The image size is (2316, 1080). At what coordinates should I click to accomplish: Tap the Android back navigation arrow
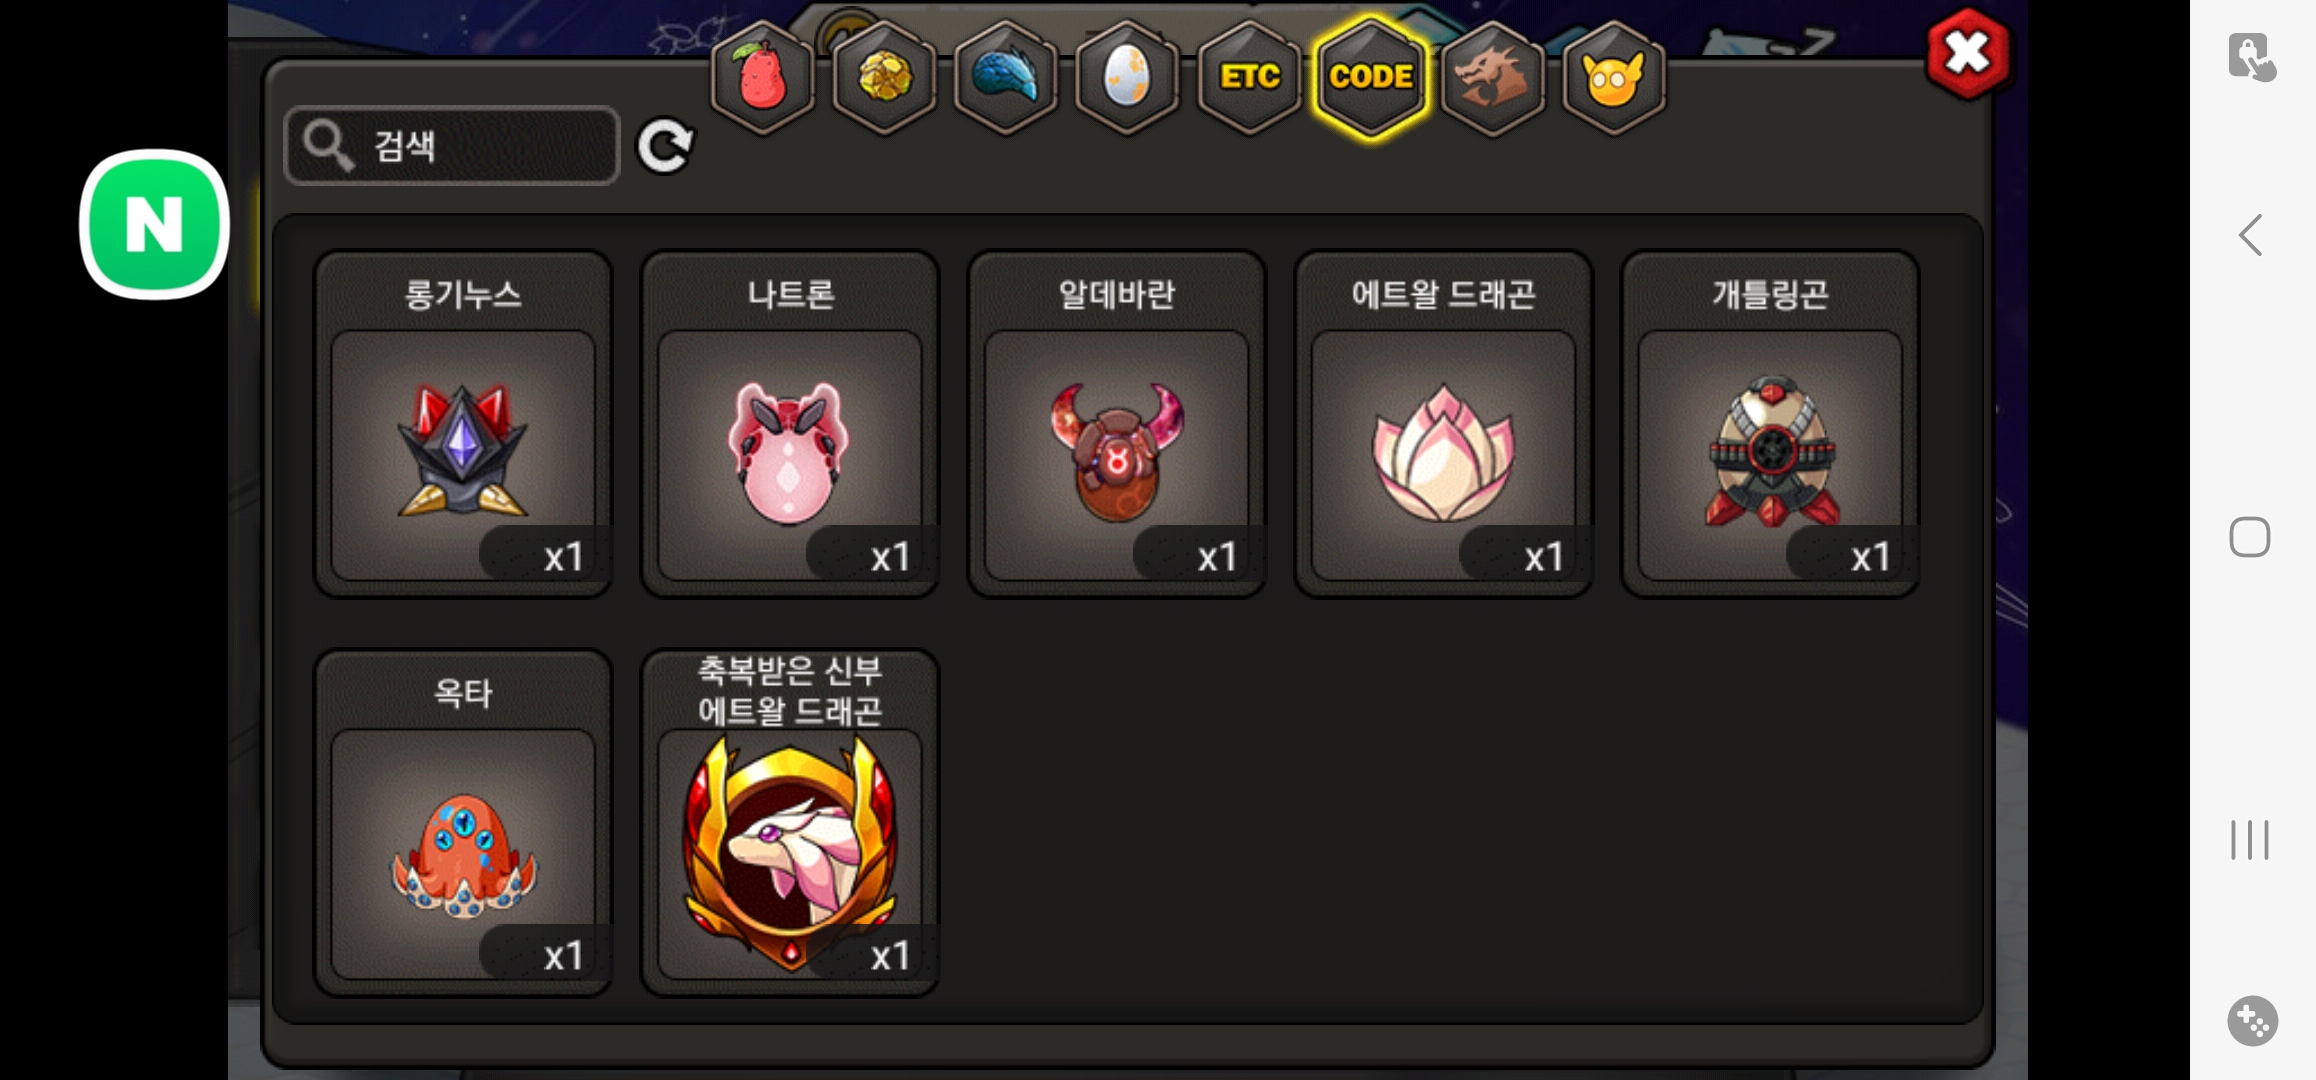click(x=2250, y=236)
